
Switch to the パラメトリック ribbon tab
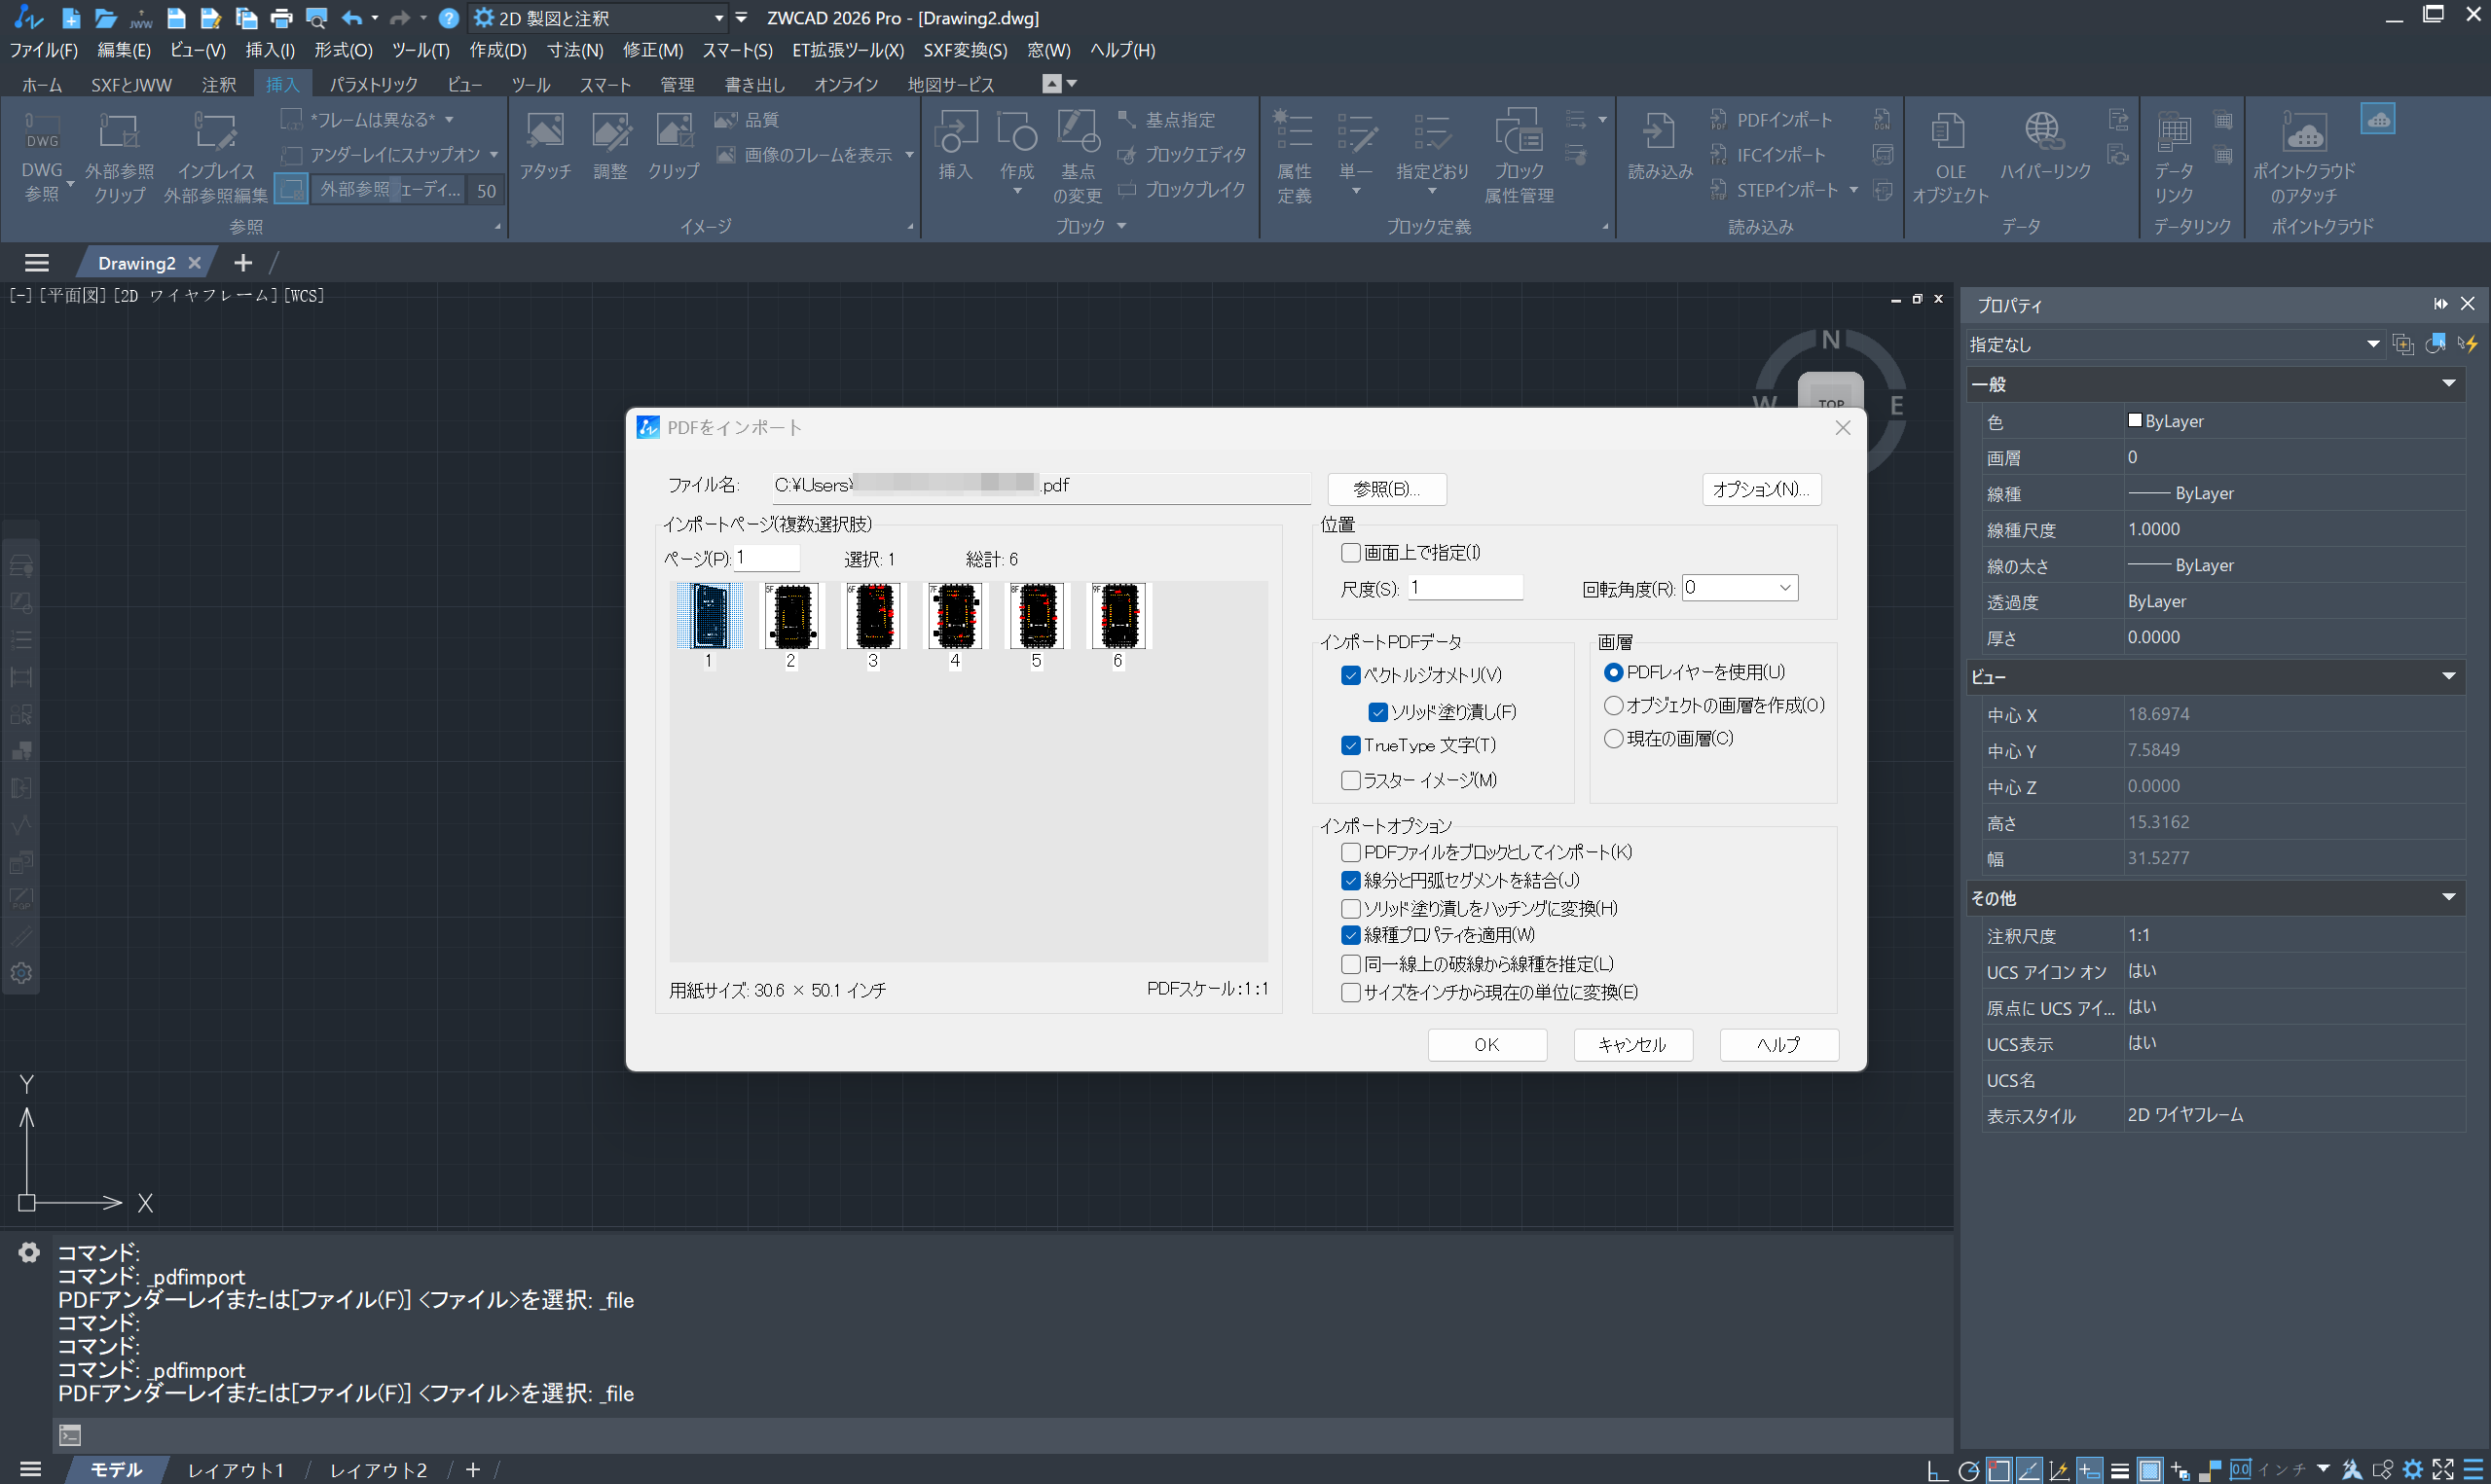click(x=374, y=85)
